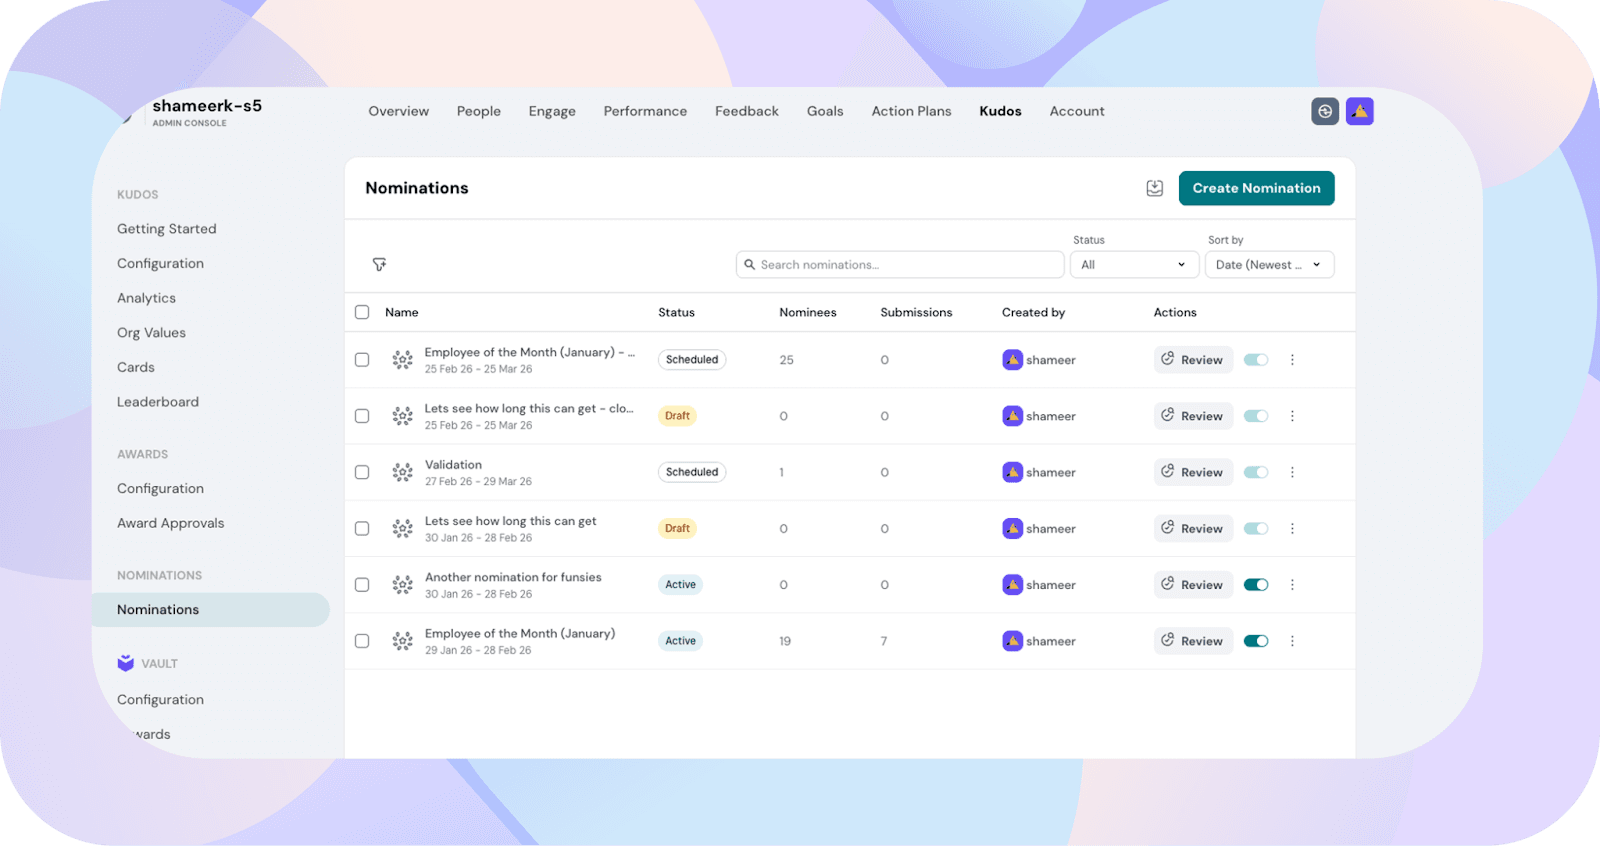This screenshot has height=846, width=1600.
Task: Click the Create Nomination button
Action: click(x=1256, y=188)
